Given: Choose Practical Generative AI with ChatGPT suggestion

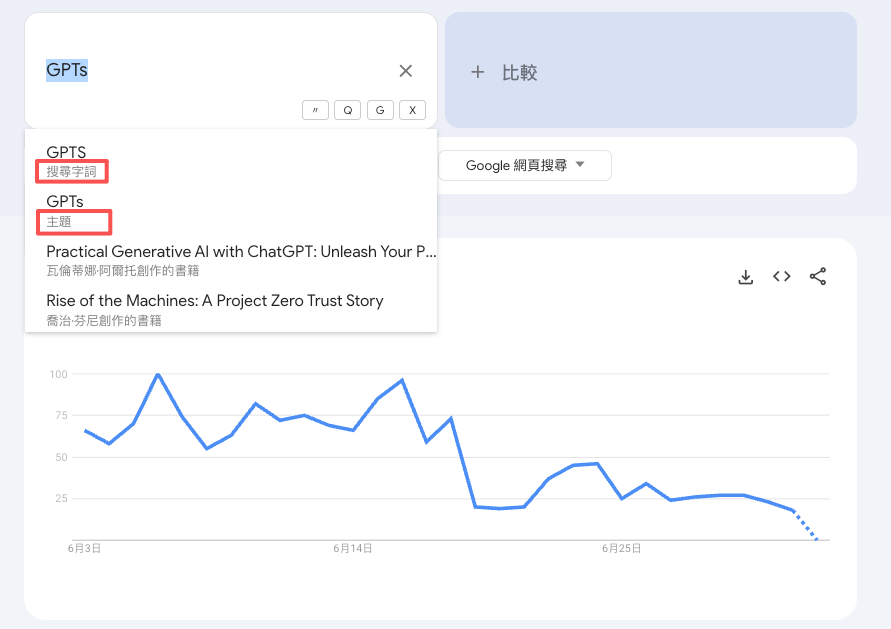Looking at the screenshot, I should 231,260.
